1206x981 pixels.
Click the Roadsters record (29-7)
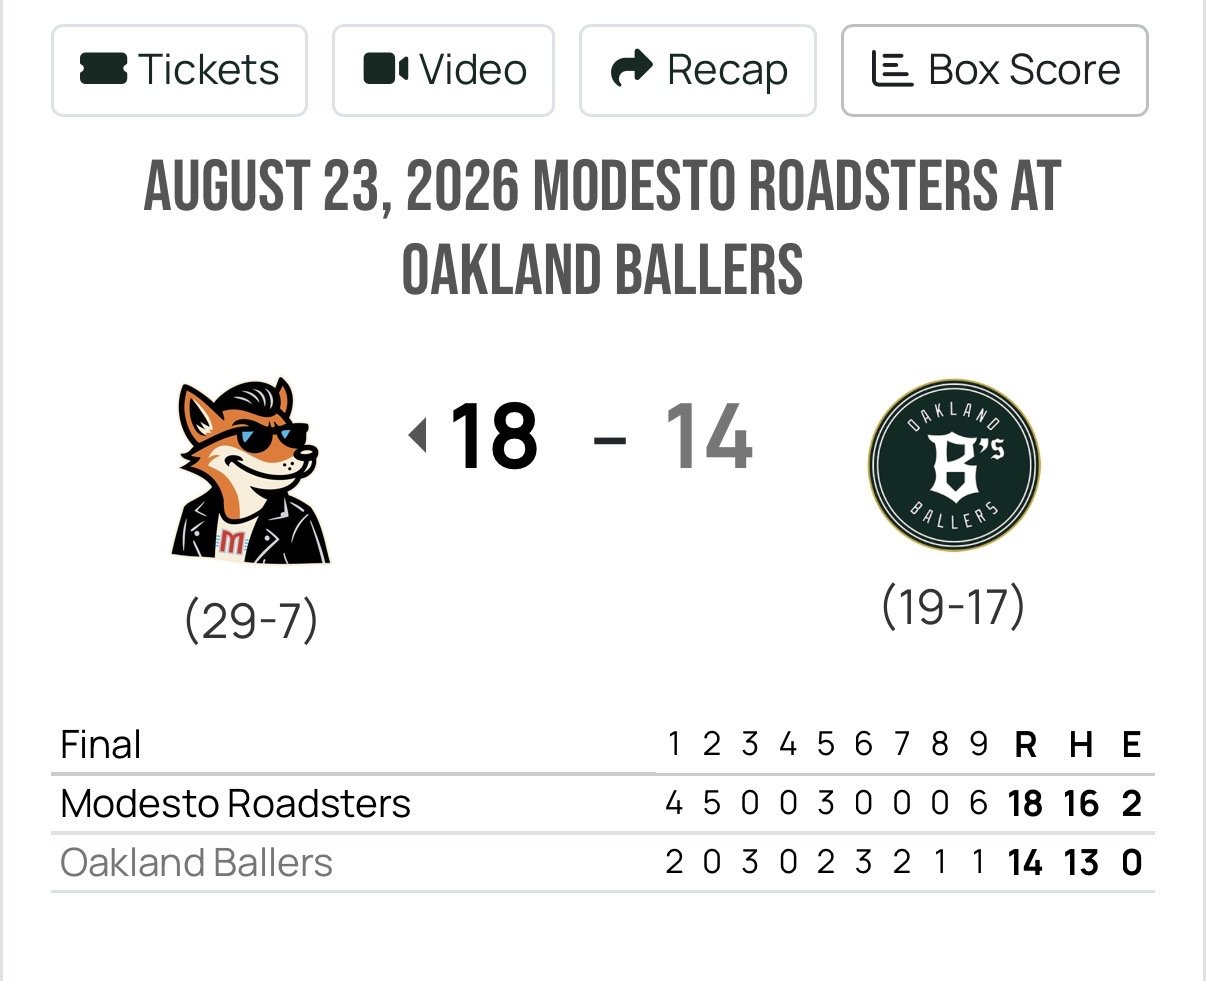(251, 620)
